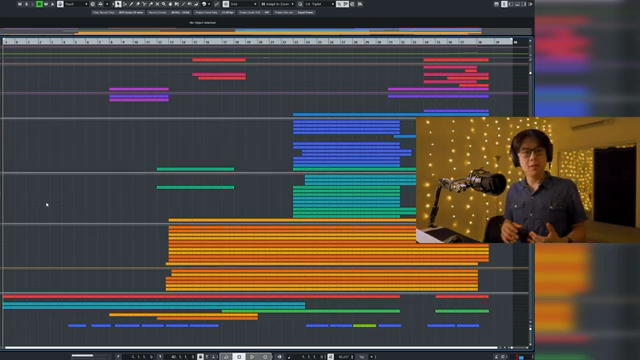The width and height of the screenshot is (640, 360).
Task: Click the color palette icon
Action: coord(204,4)
